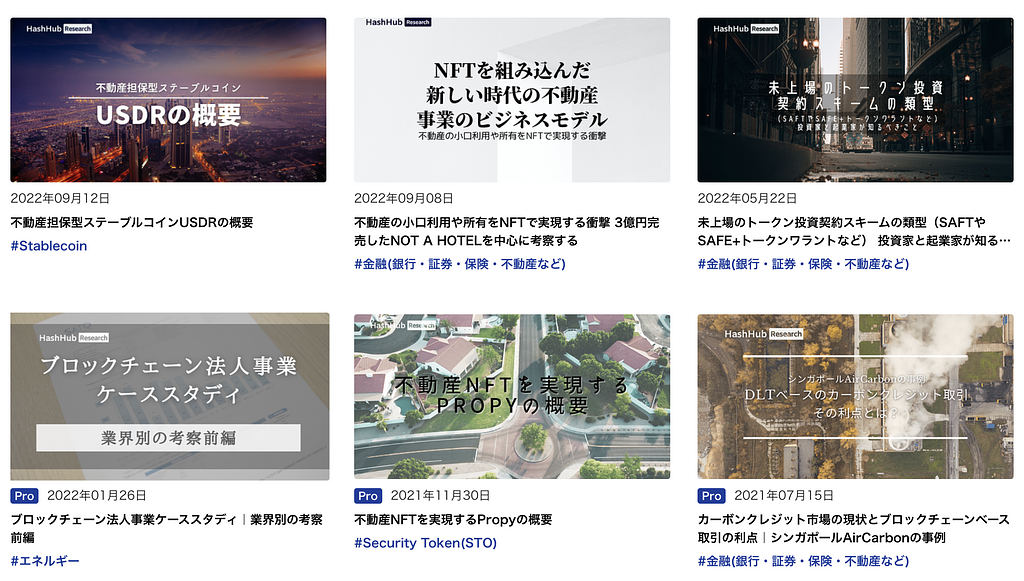Click #金融 tag under NOT A HOTEL article
This screenshot has width=1024, height=581.
460,264
